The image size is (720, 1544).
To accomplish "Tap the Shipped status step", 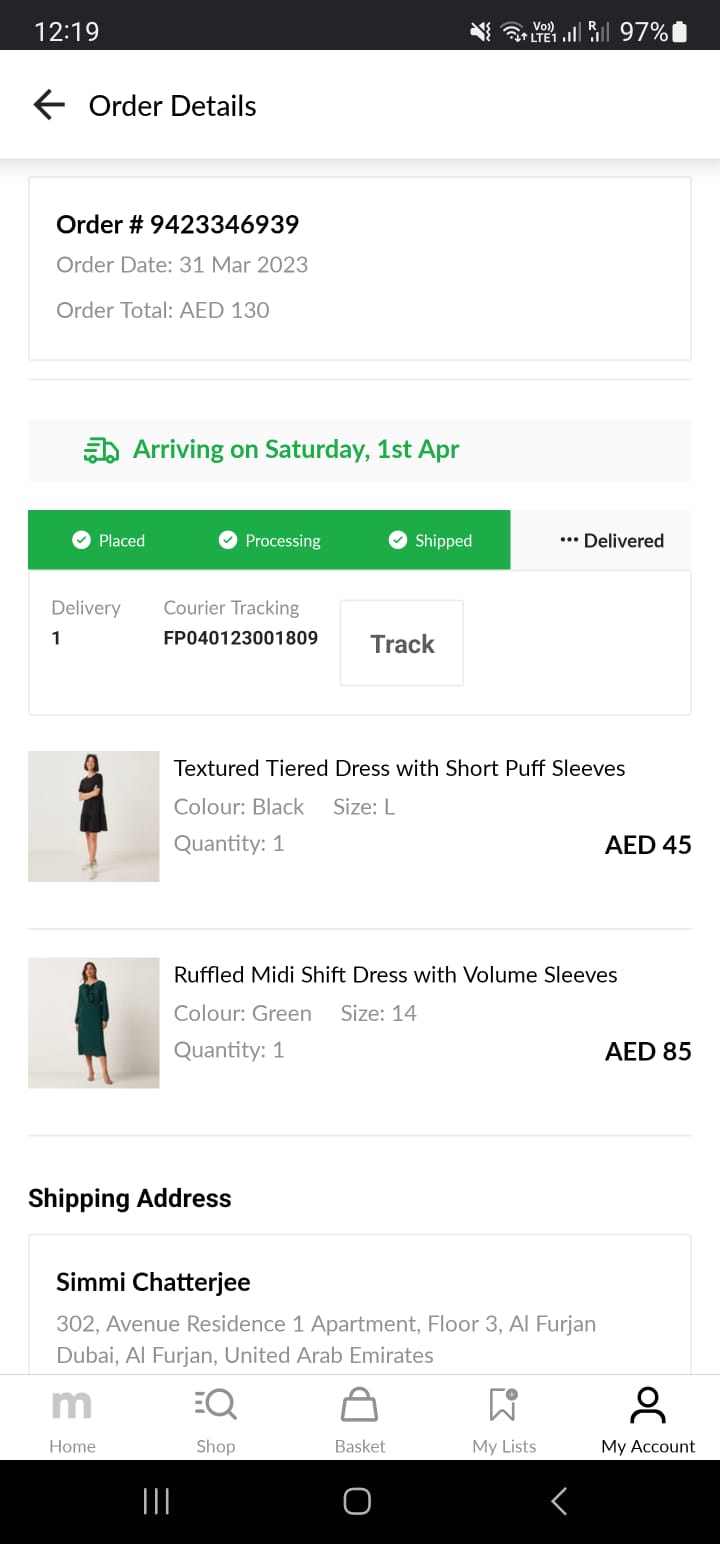I will click(430, 540).
